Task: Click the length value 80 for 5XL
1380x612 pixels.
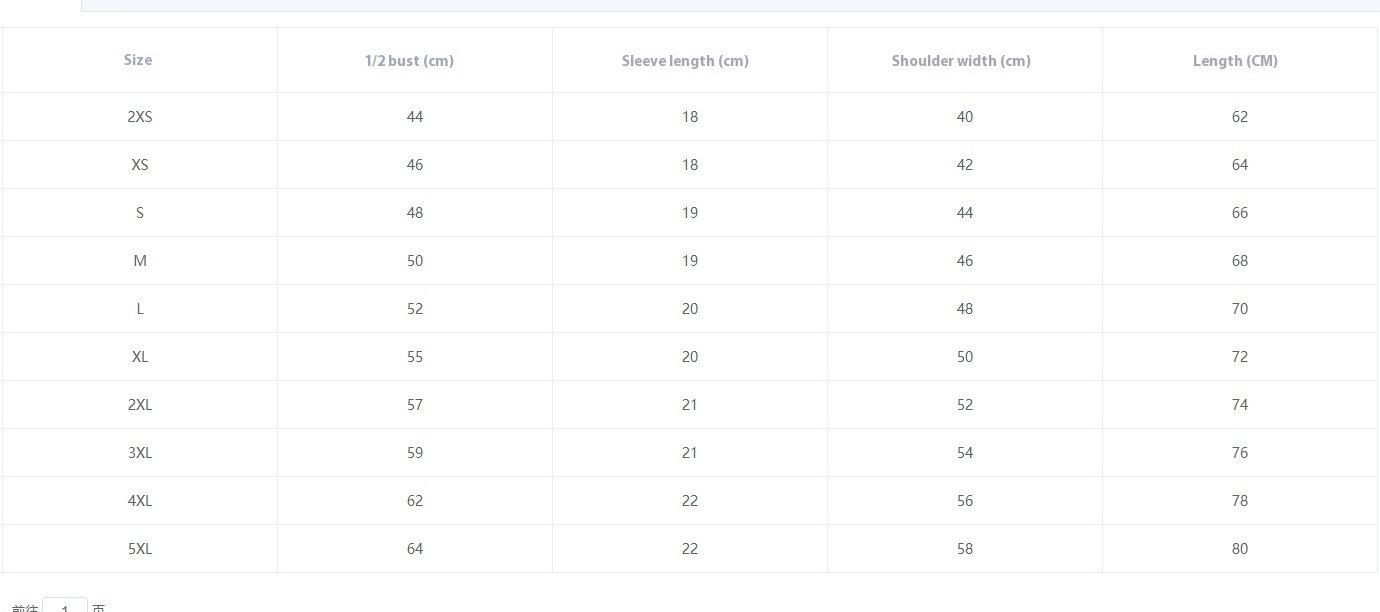Action: click(1240, 549)
